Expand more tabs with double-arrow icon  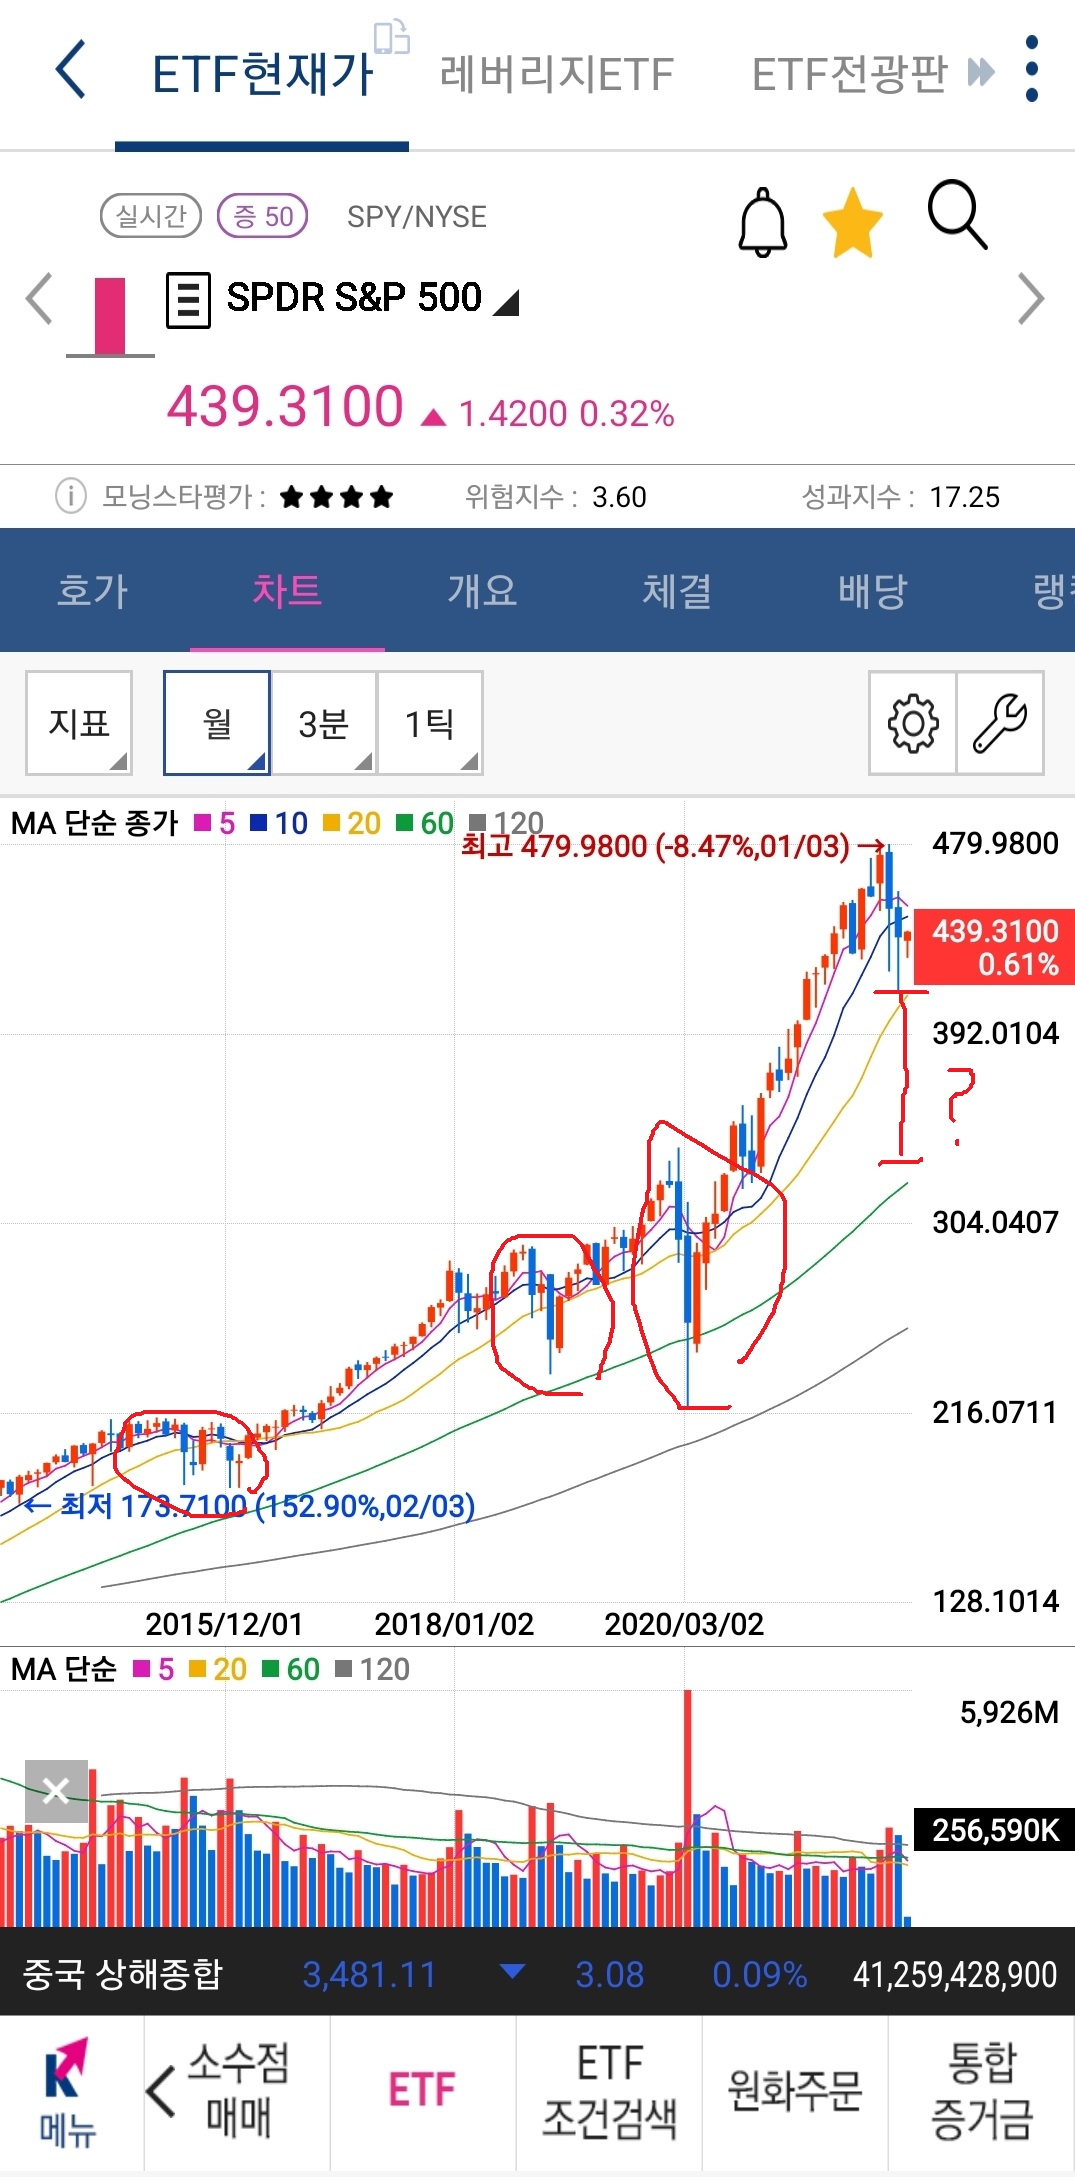tap(981, 72)
